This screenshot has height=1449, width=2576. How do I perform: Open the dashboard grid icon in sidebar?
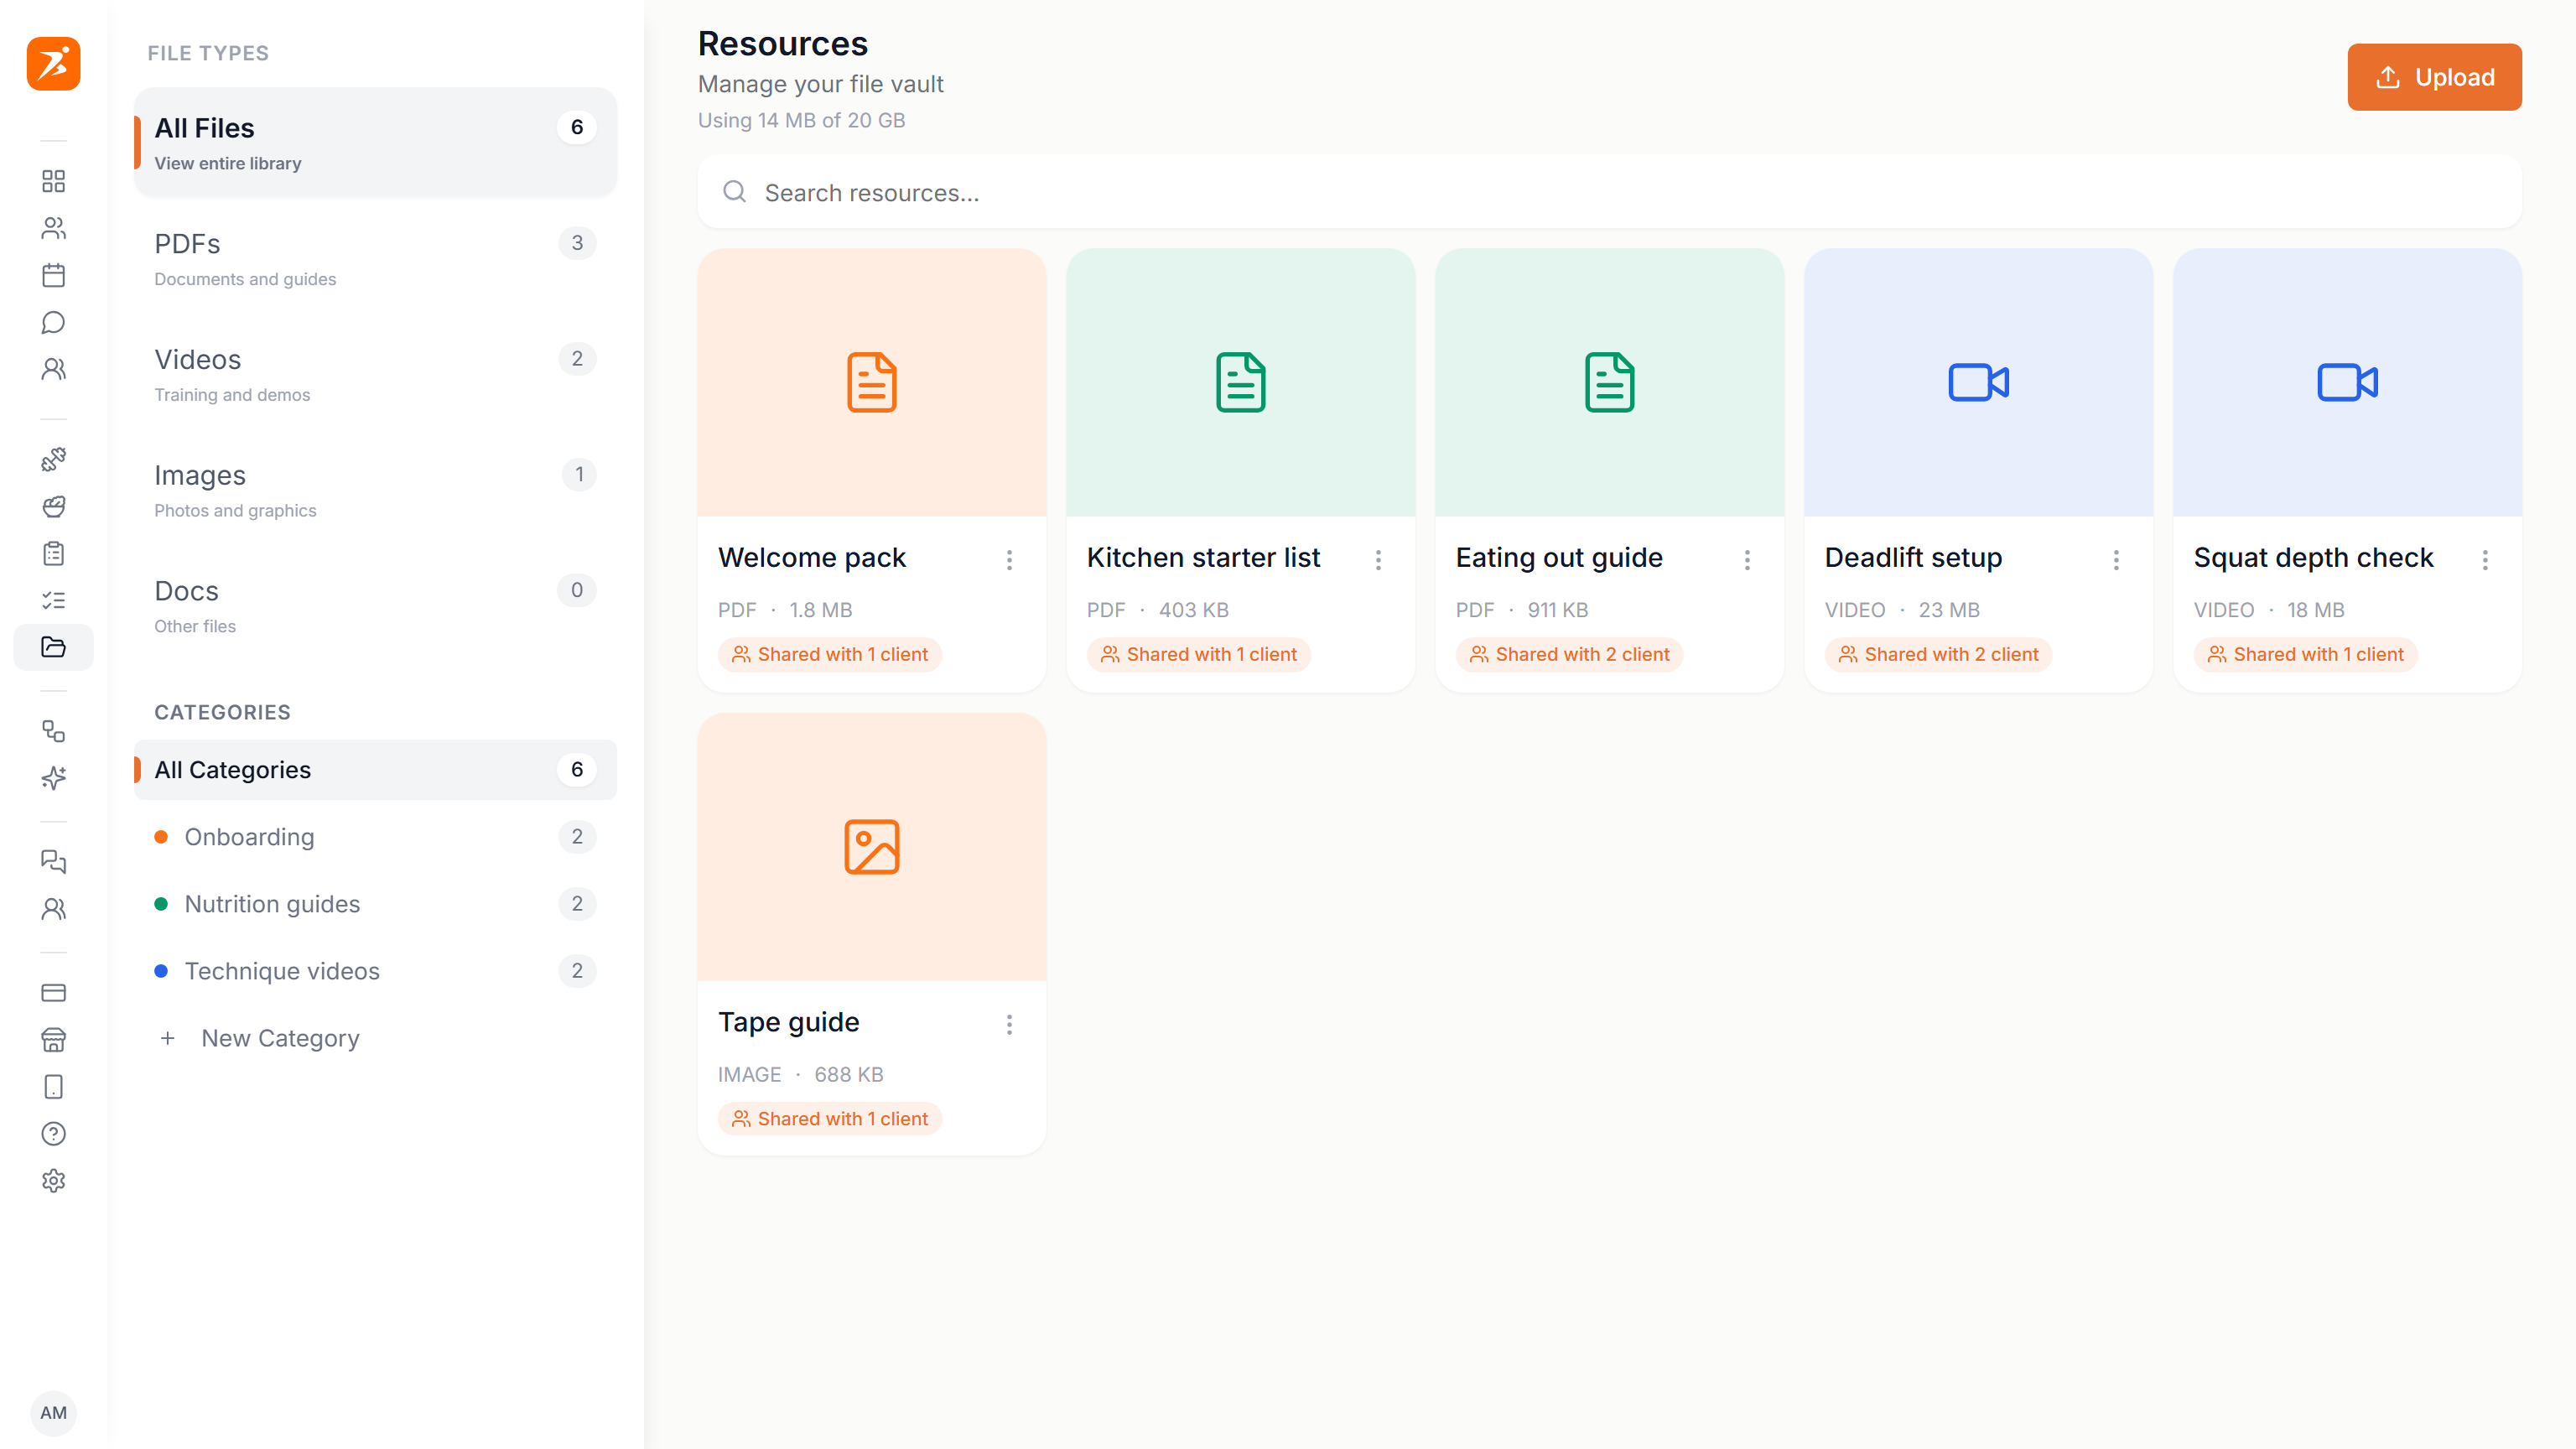click(53, 181)
